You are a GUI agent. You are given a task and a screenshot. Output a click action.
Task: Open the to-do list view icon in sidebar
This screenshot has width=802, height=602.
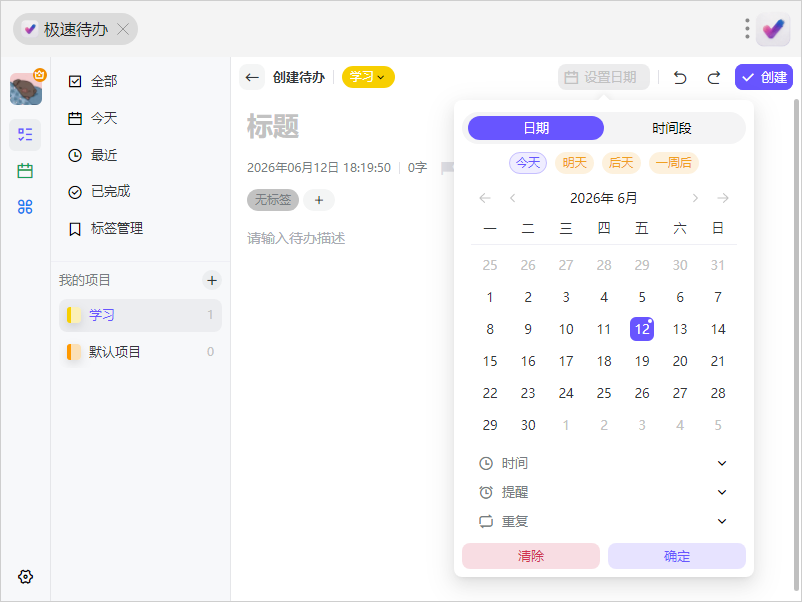(x=25, y=135)
